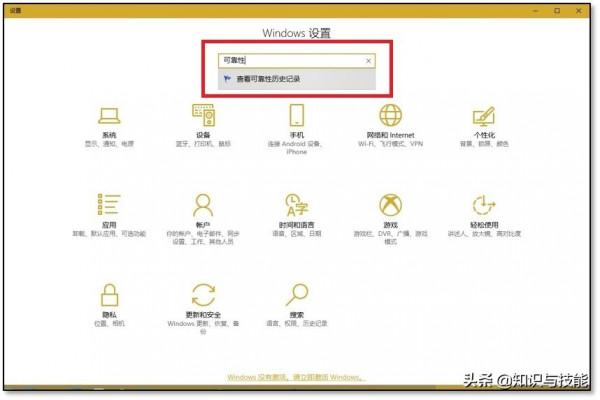Click the 个性化 label text
This screenshot has height=400, width=600.
484,135
